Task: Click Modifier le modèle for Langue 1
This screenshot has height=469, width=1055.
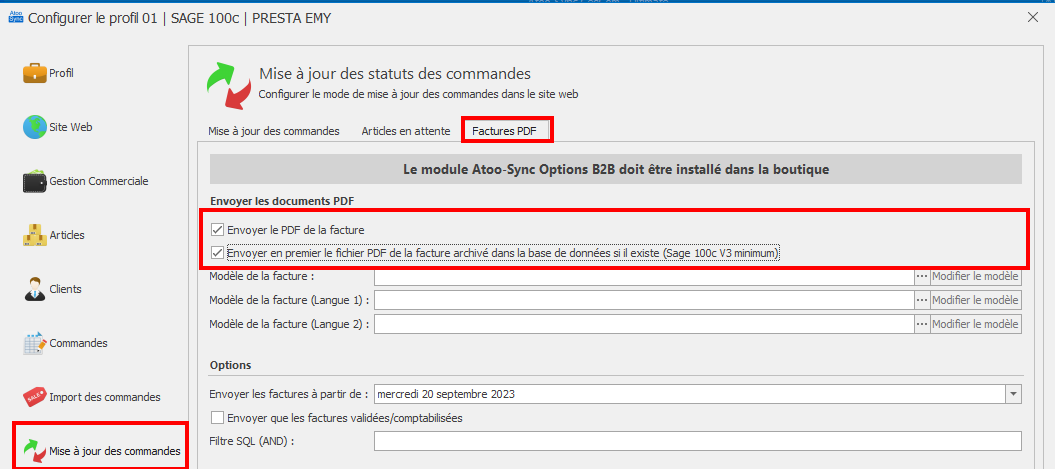Action: [976, 300]
